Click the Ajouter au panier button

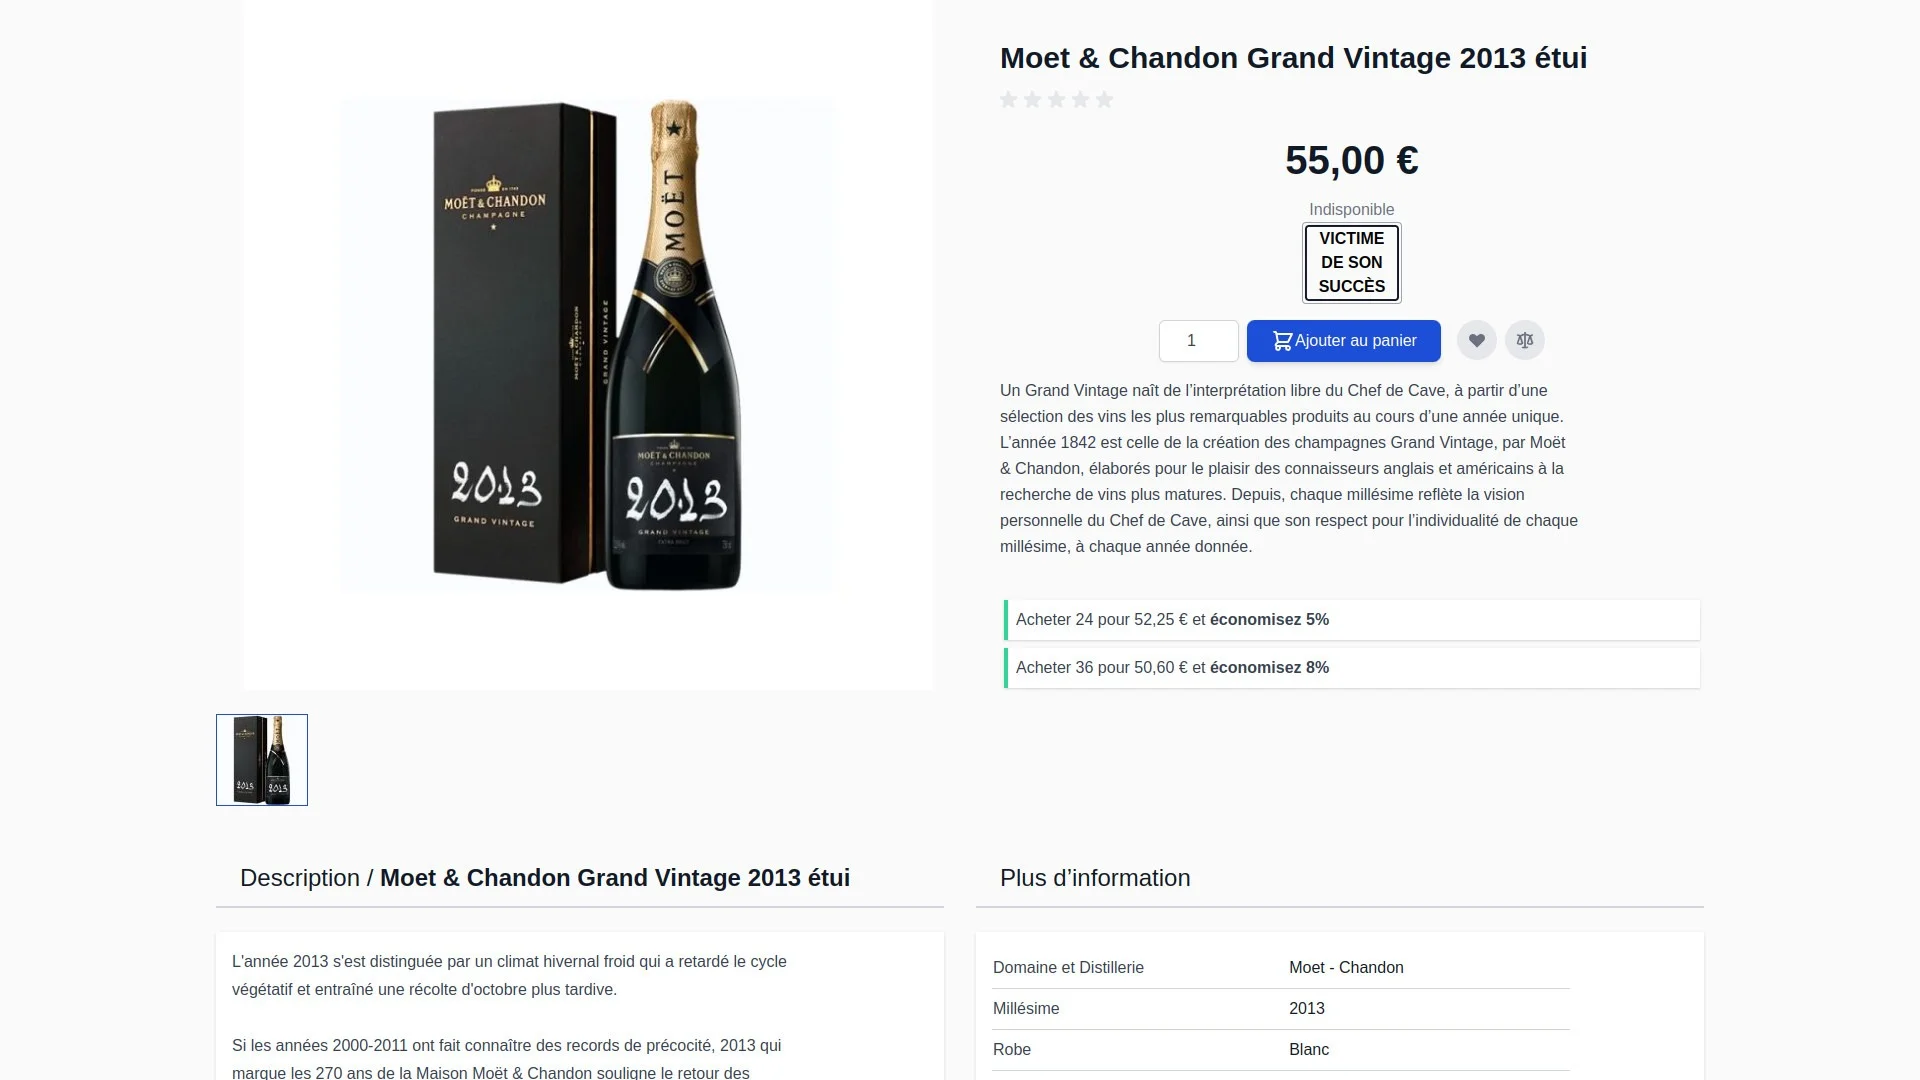[x=1343, y=340]
